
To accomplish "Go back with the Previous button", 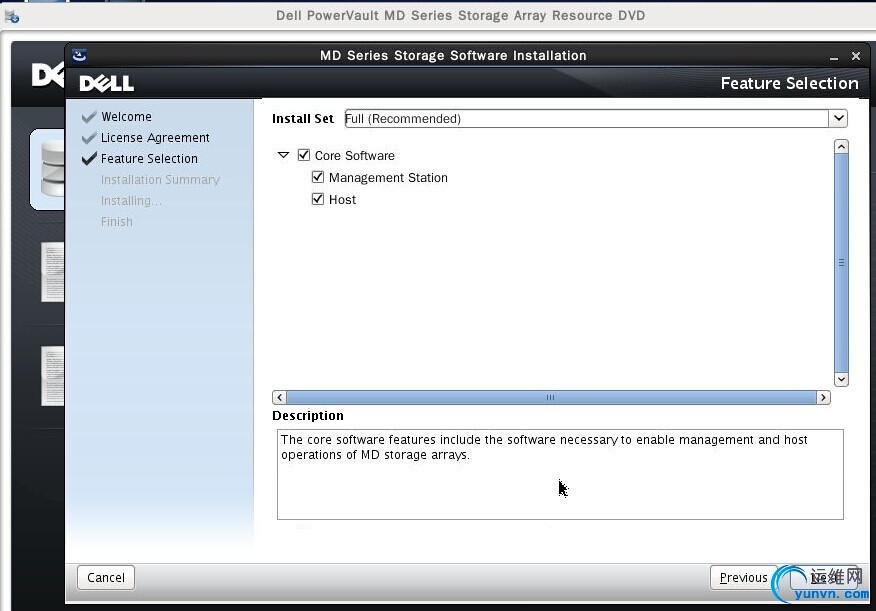I will point(743,577).
